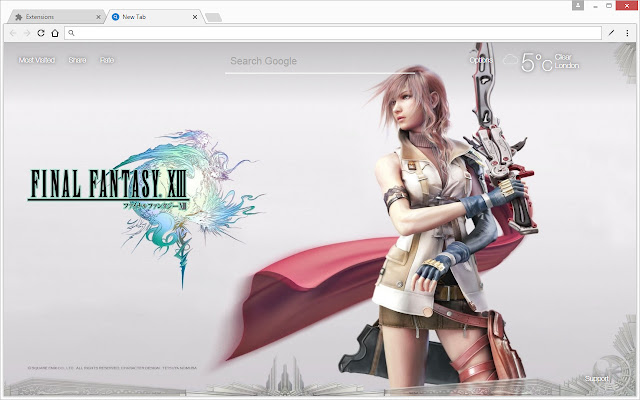Open the Options link

tap(481, 60)
